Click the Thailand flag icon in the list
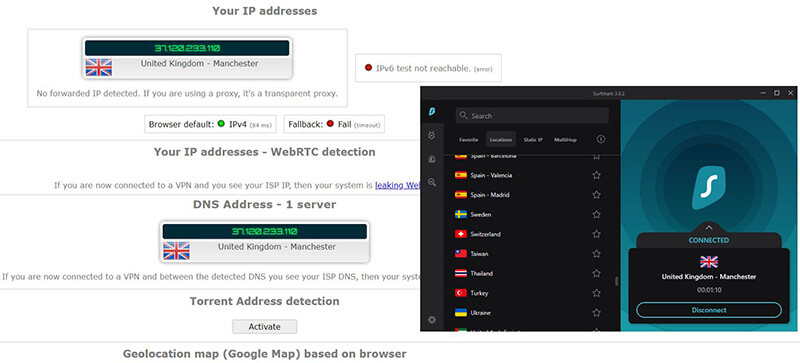The height and width of the screenshot is (363, 800). [461, 273]
